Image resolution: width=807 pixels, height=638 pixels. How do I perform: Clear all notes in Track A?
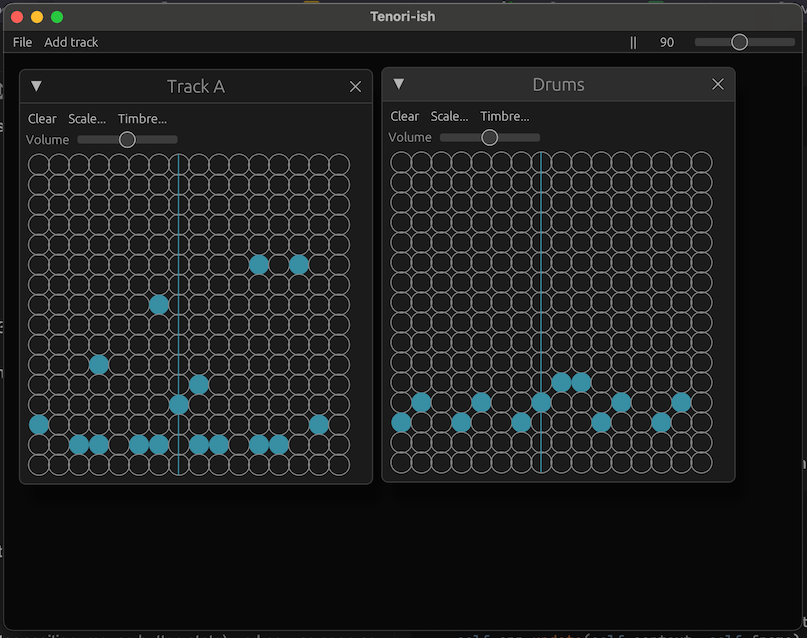[x=42, y=119]
